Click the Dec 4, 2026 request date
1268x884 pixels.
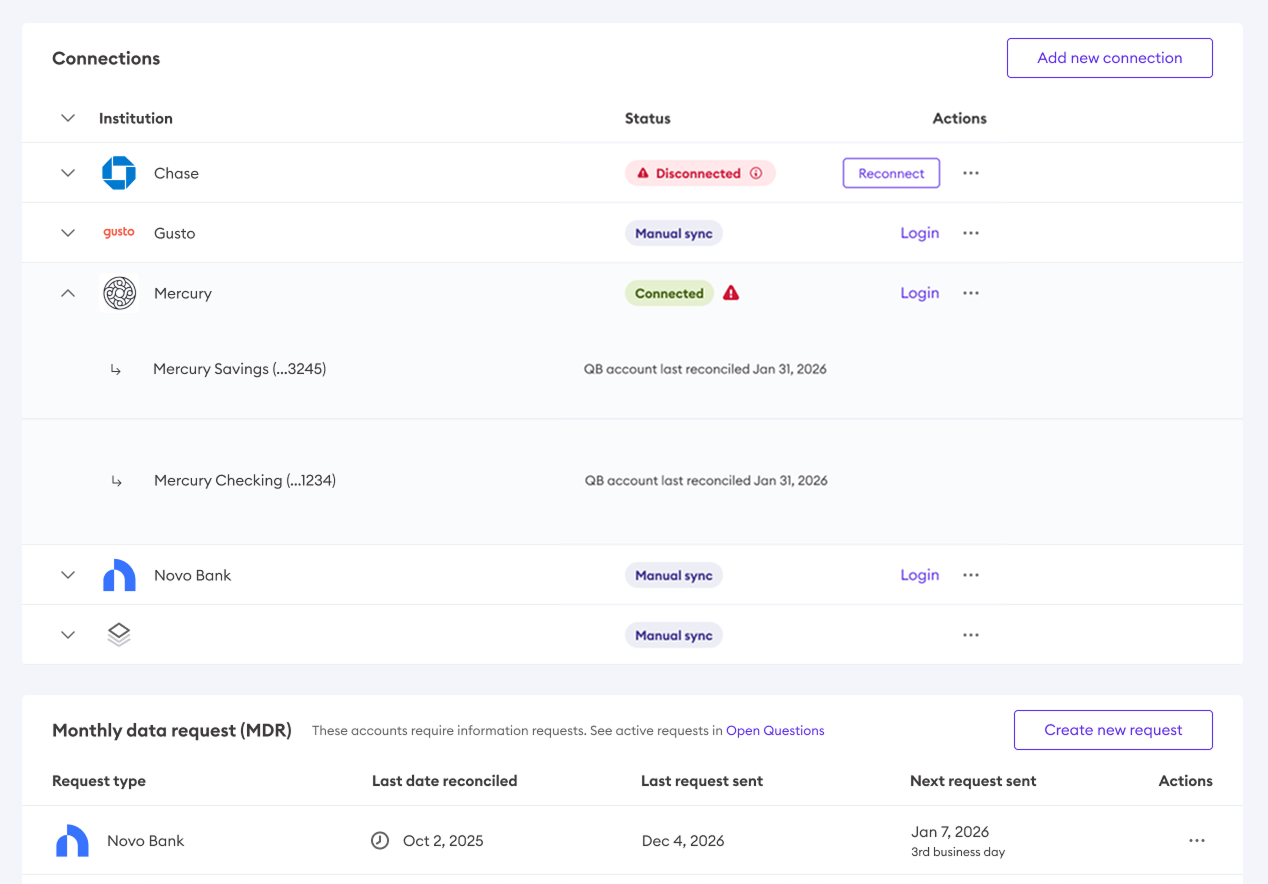(683, 841)
